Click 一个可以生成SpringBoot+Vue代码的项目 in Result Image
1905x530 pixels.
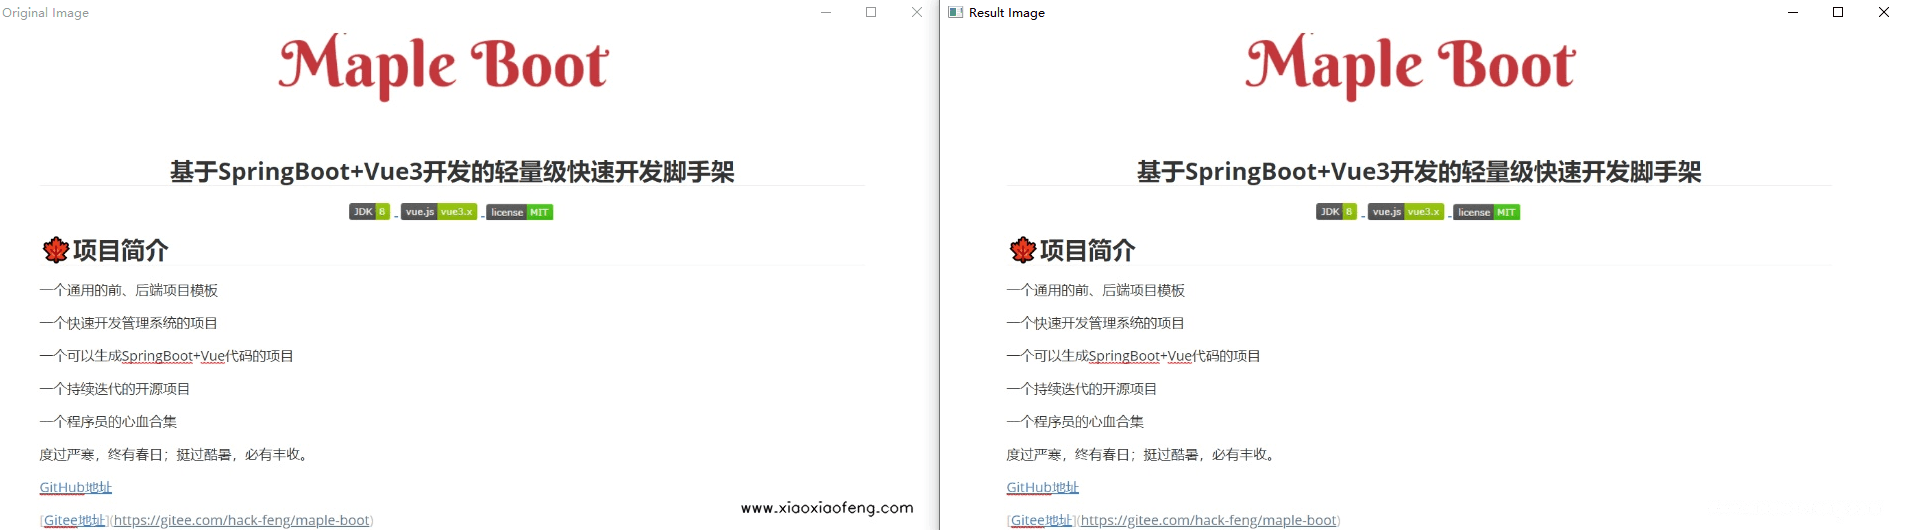[x=1134, y=356]
